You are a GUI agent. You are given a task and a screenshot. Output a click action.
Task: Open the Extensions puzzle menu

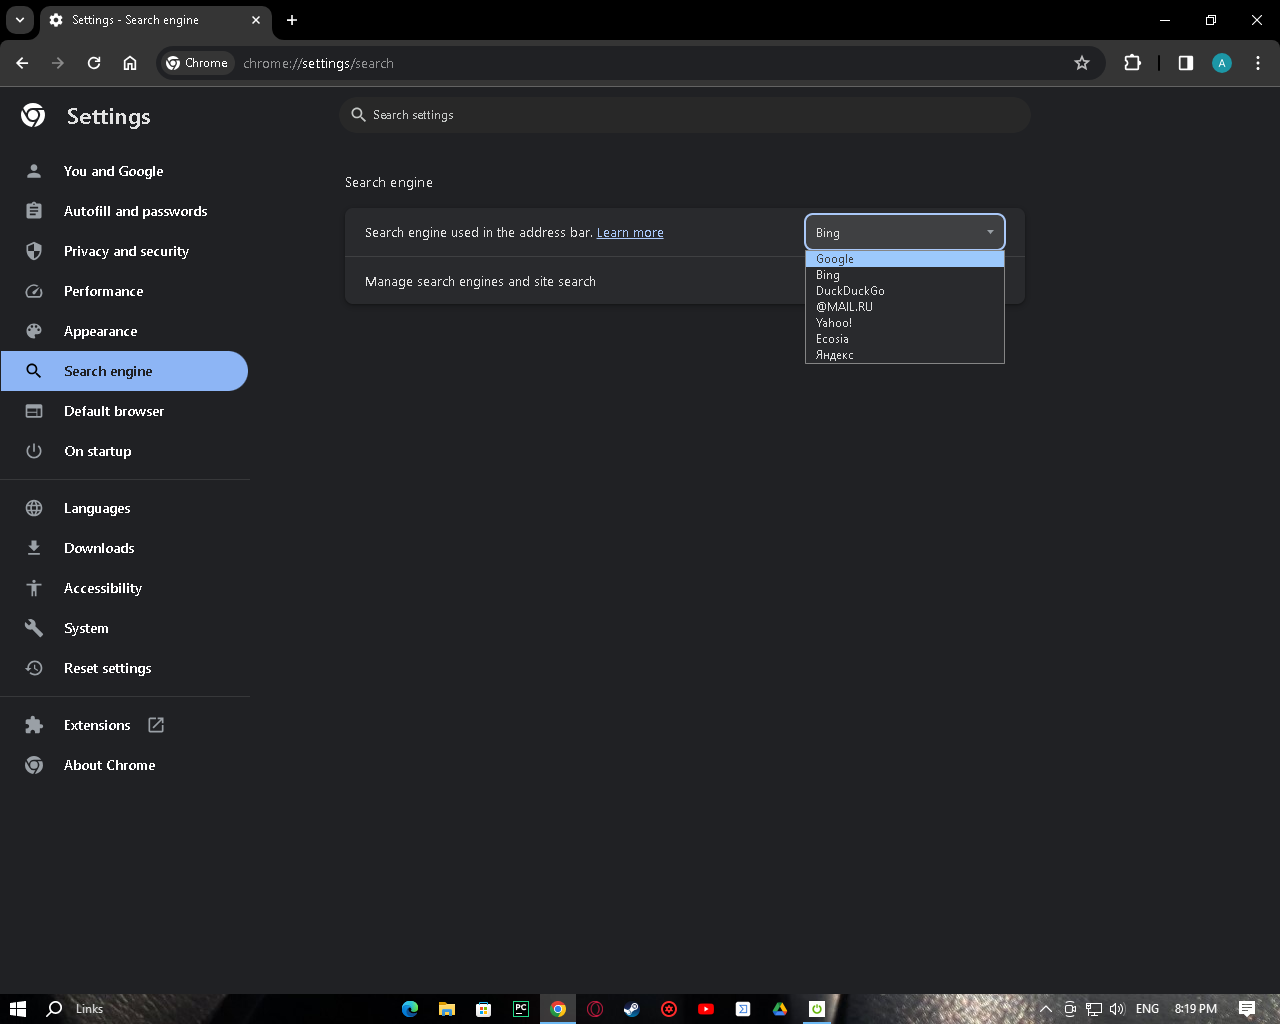1132,63
